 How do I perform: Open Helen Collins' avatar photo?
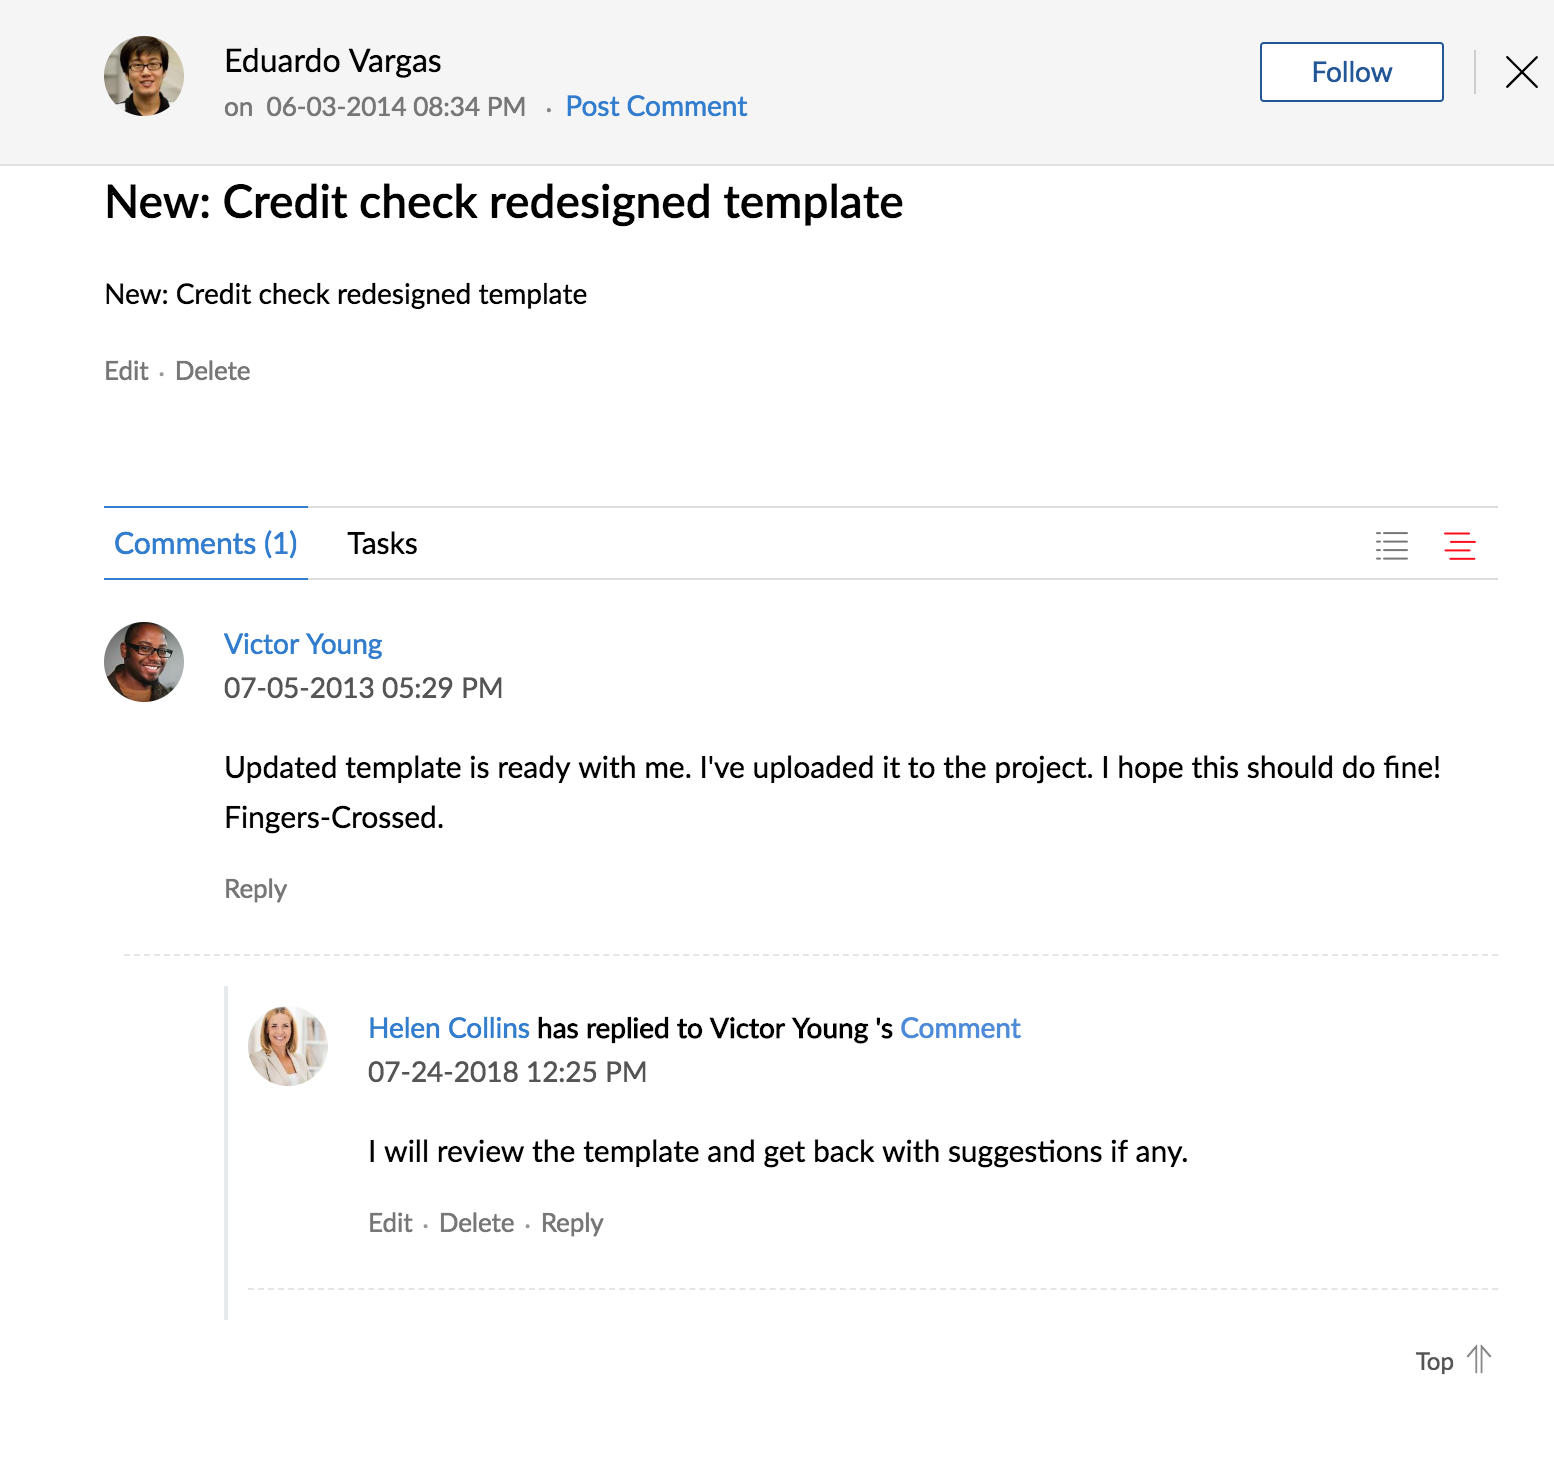point(288,1046)
